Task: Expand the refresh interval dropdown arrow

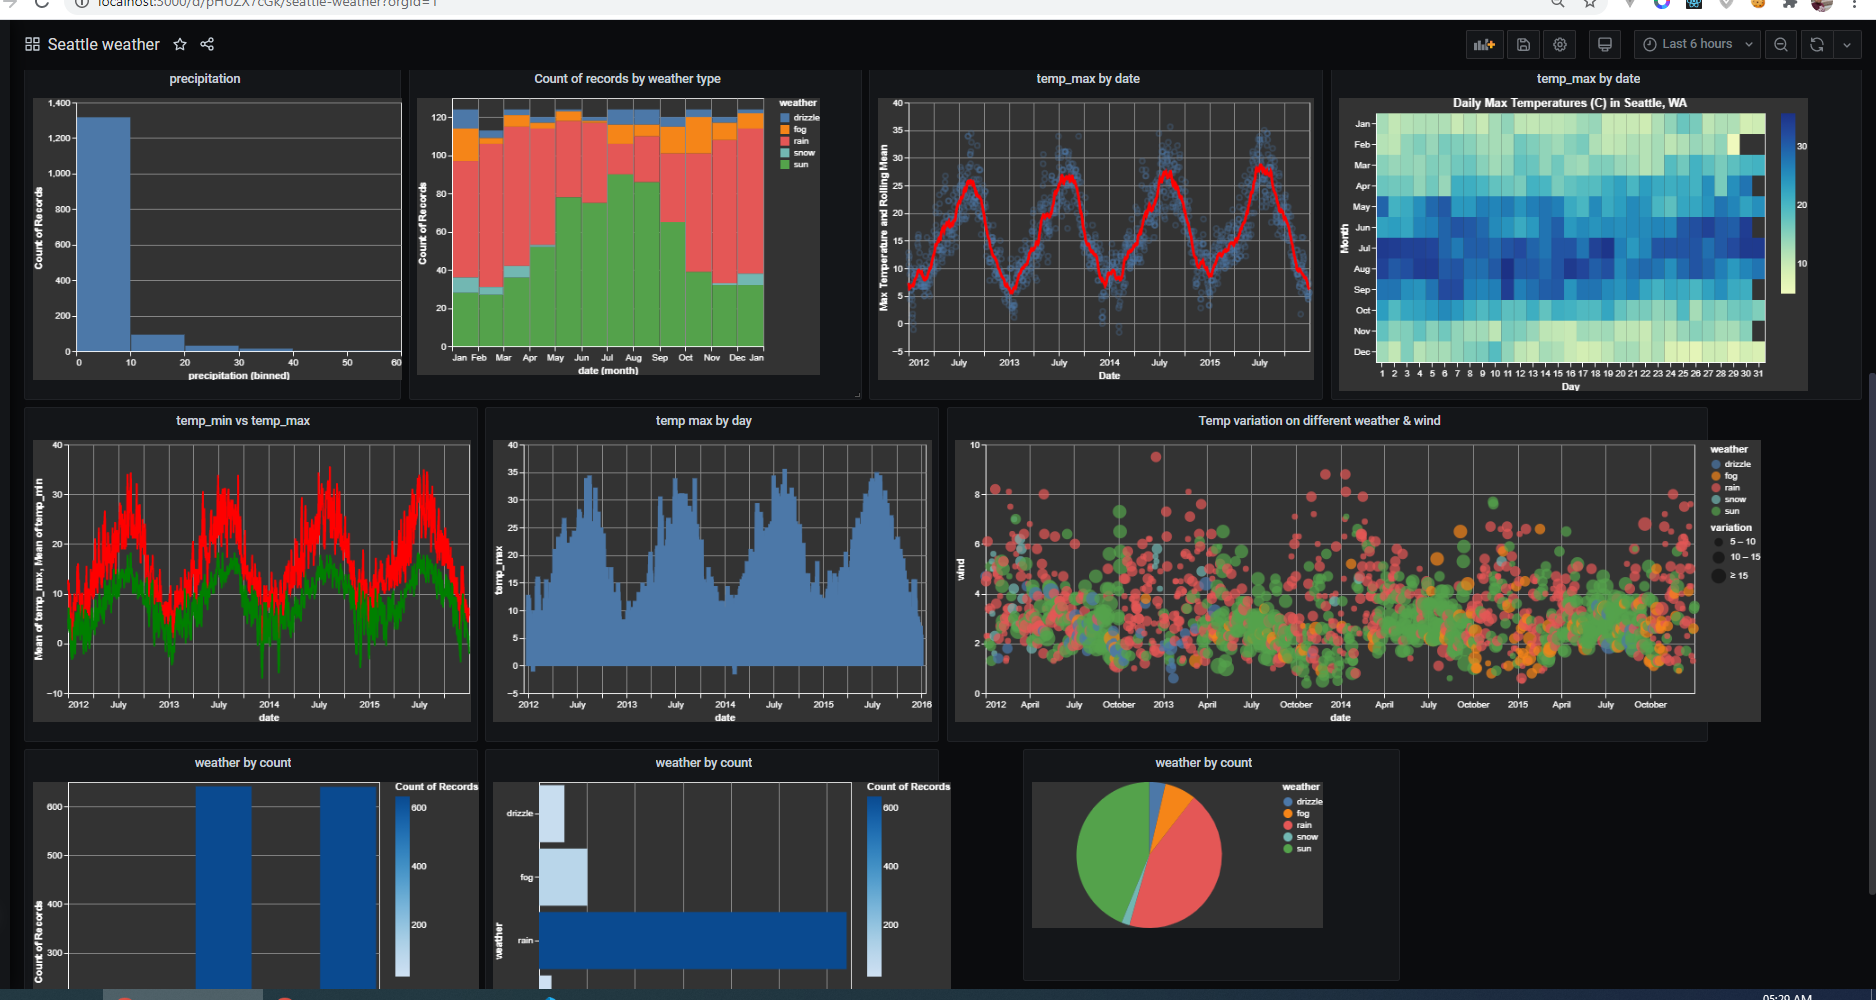Action: (x=1847, y=44)
